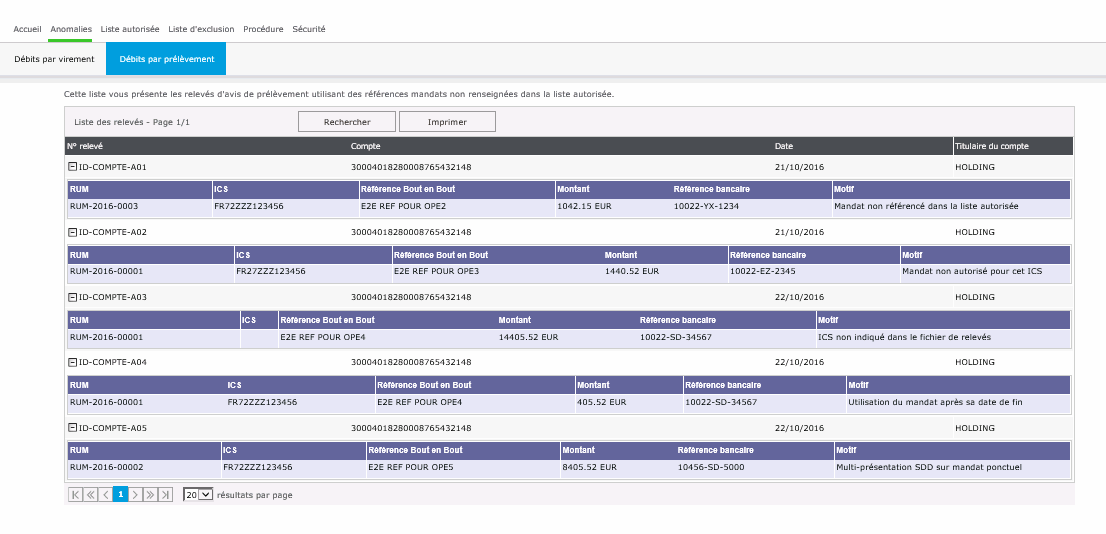Viewport: 1106px width, 534px height.
Task: Collapse the ID-COMPTE-A03 row
Action: 72,297
